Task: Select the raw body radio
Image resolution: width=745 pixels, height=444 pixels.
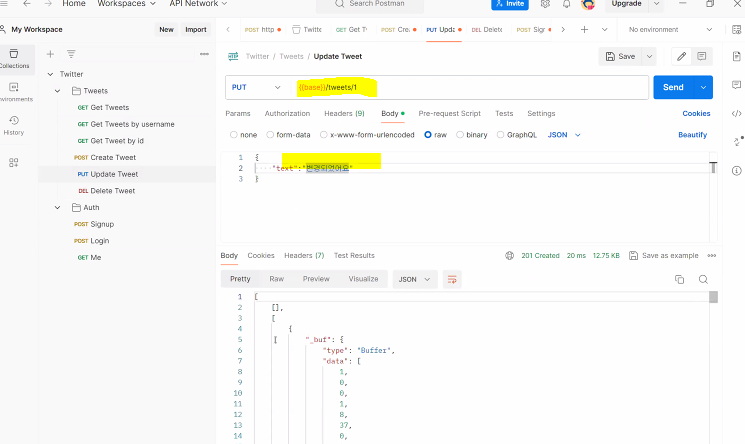Action: click(428, 135)
